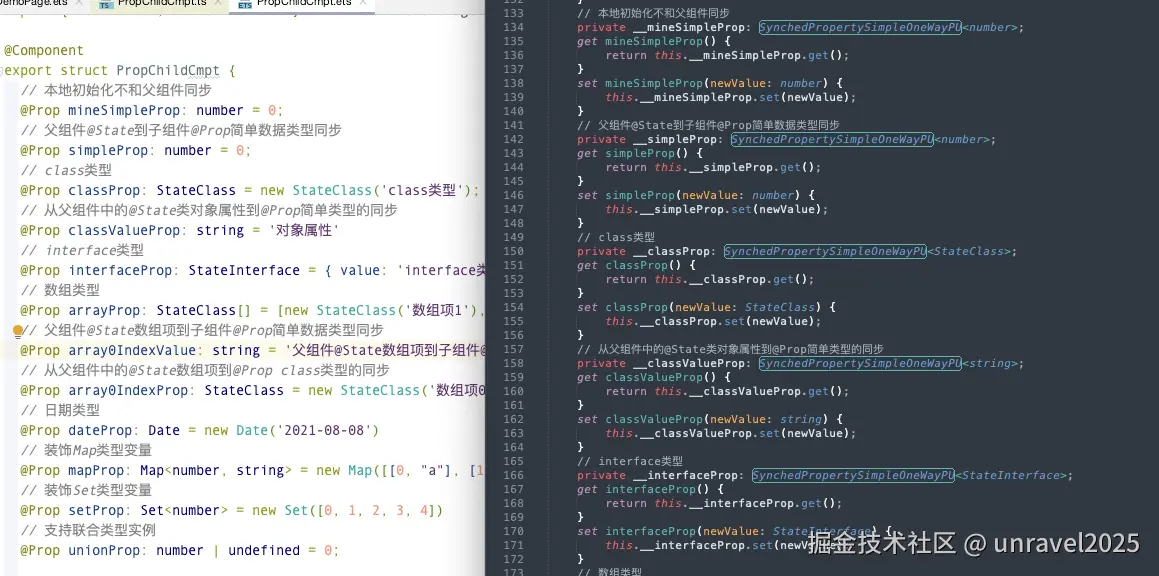The width and height of the screenshot is (1159, 576).
Task: Click the '// class类型' comment on line 149
Action: tap(616, 237)
